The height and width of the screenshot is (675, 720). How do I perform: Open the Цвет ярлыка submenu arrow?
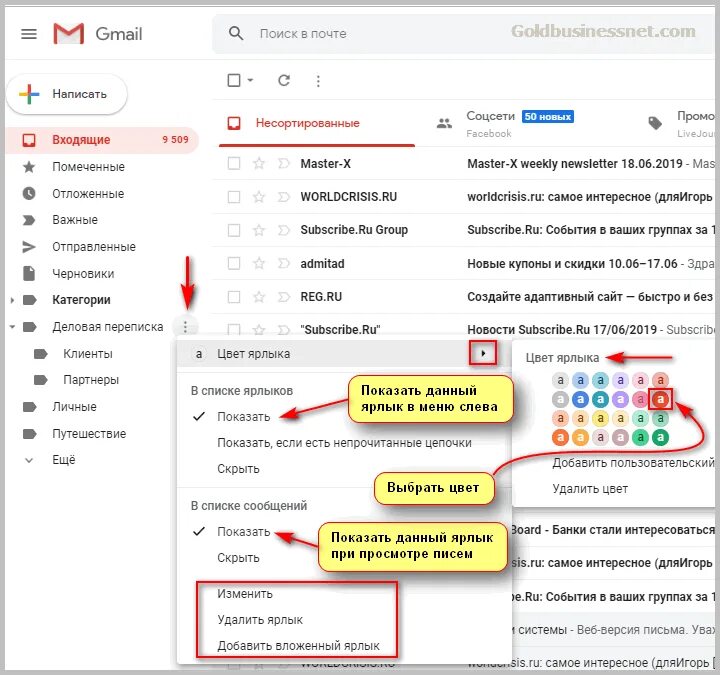483,353
